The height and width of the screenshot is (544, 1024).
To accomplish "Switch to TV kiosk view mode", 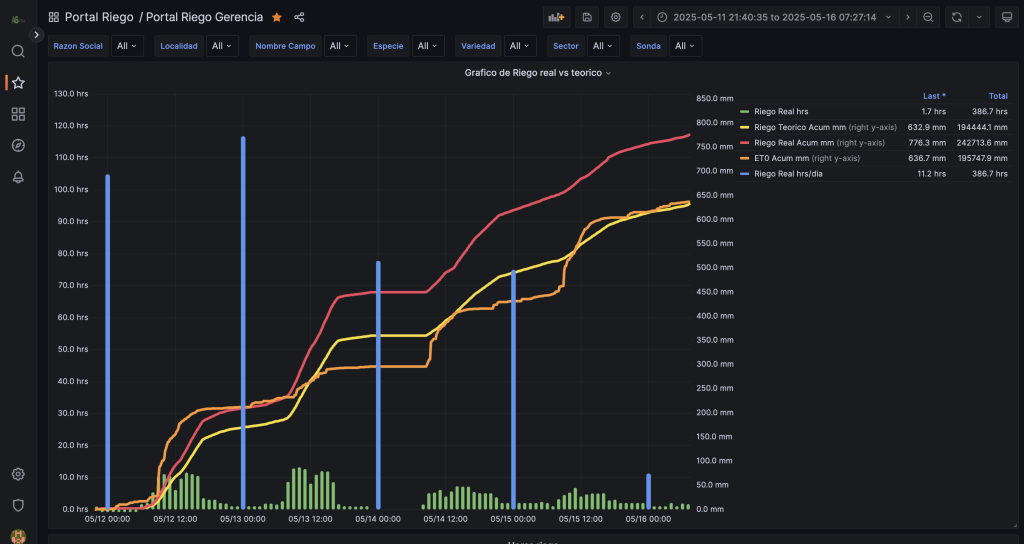I will click(x=1006, y=17).
